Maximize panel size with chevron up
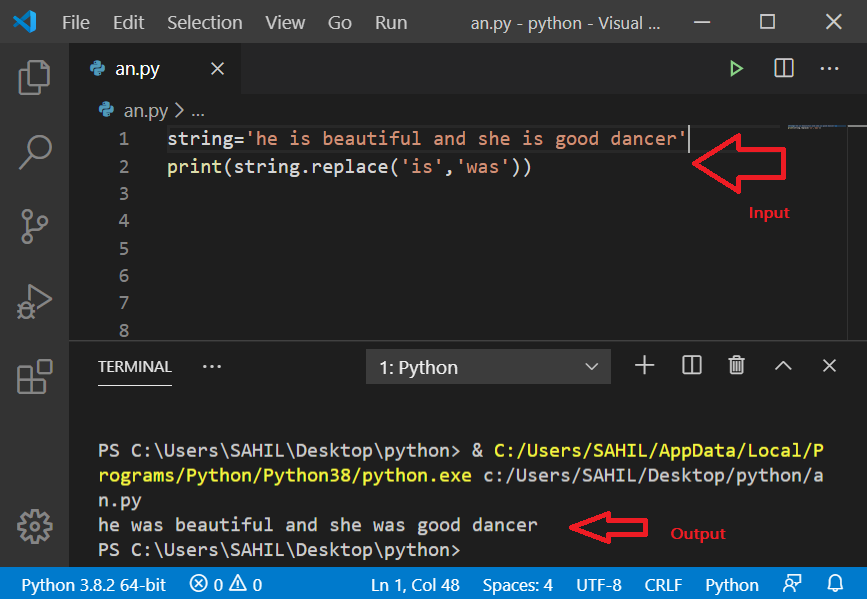This screenshot has width=867, height=599. [x=783, y=366]
